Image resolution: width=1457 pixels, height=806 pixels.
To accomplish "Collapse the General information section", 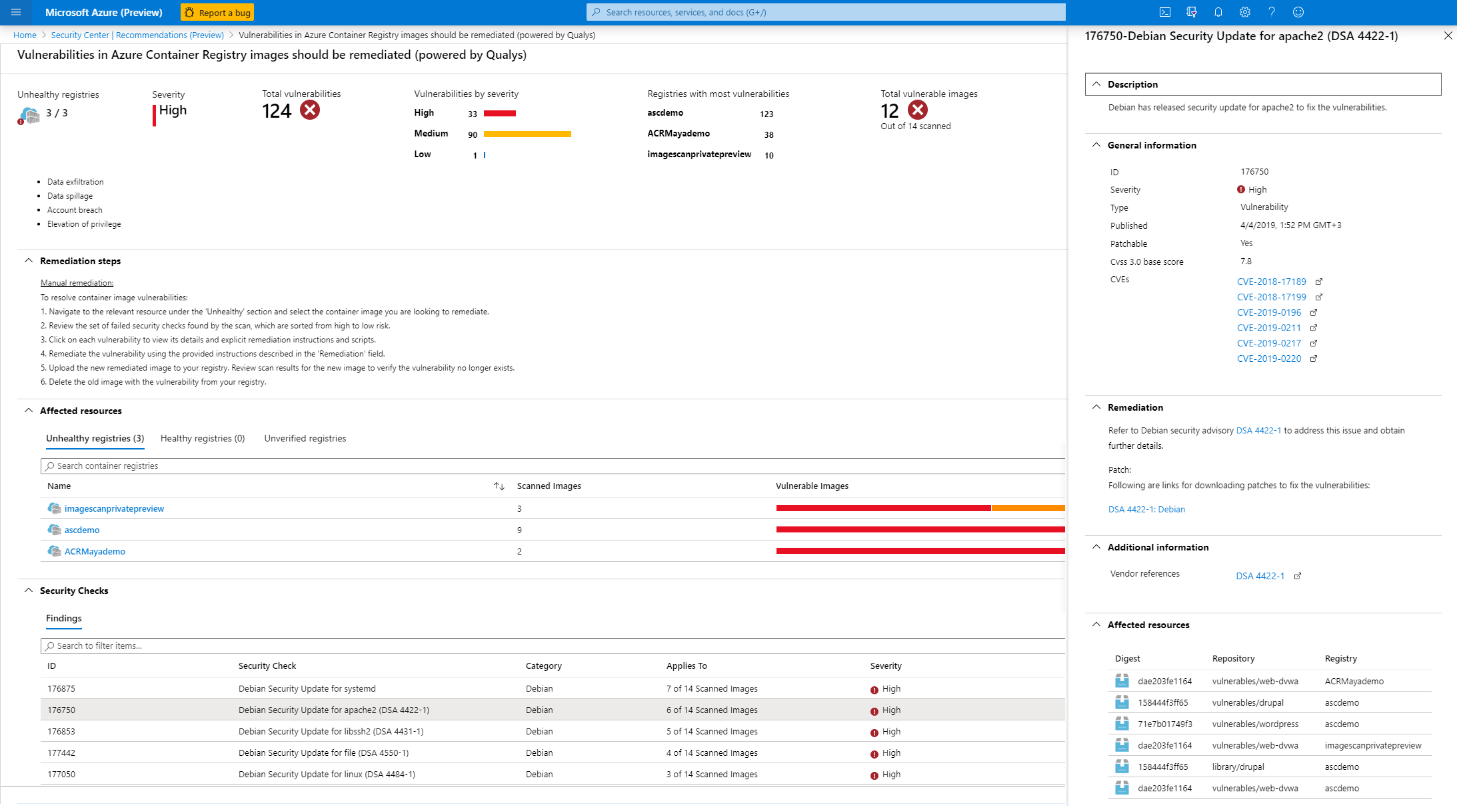I will (x=1096, y=146).
